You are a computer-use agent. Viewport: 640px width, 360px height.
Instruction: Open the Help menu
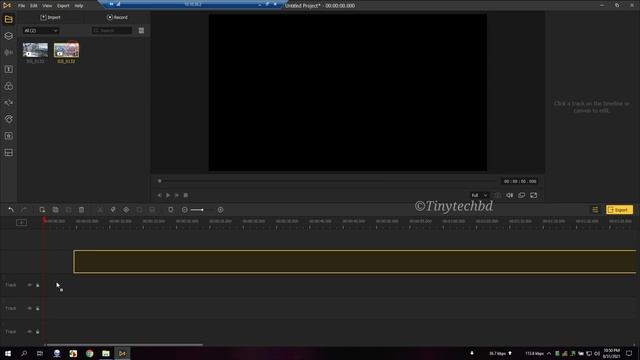pos(79,6)
